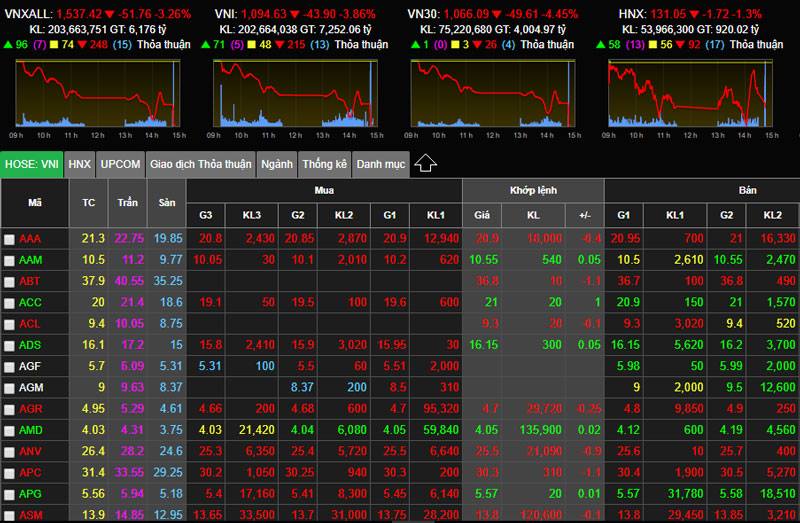Open Giao dịch Thỏa thuận tab
Viewport: 800px width, 523px height.
coord(201,164)
